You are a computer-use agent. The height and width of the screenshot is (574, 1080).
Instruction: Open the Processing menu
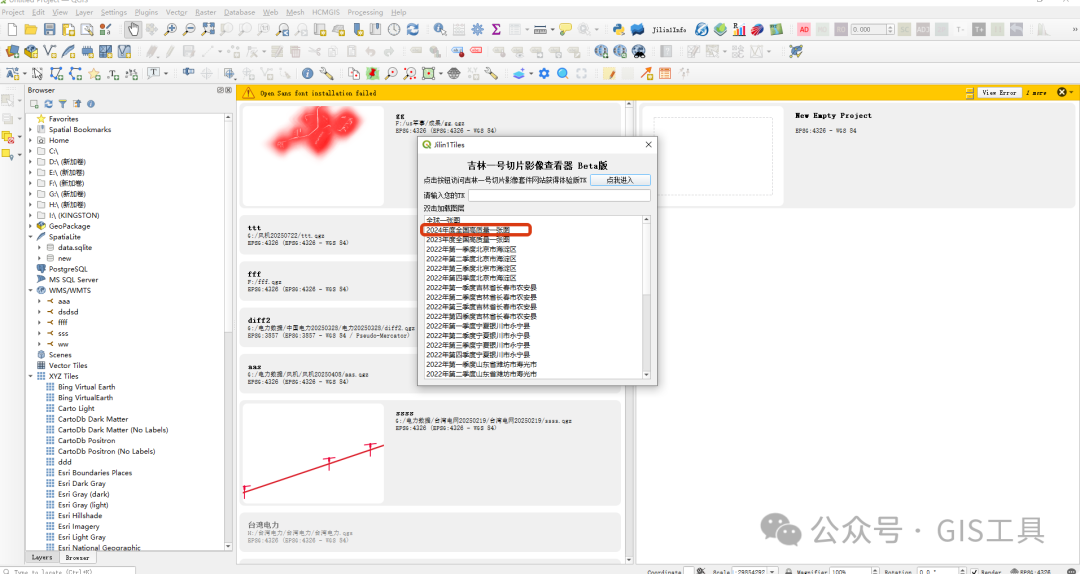[365, 12]
